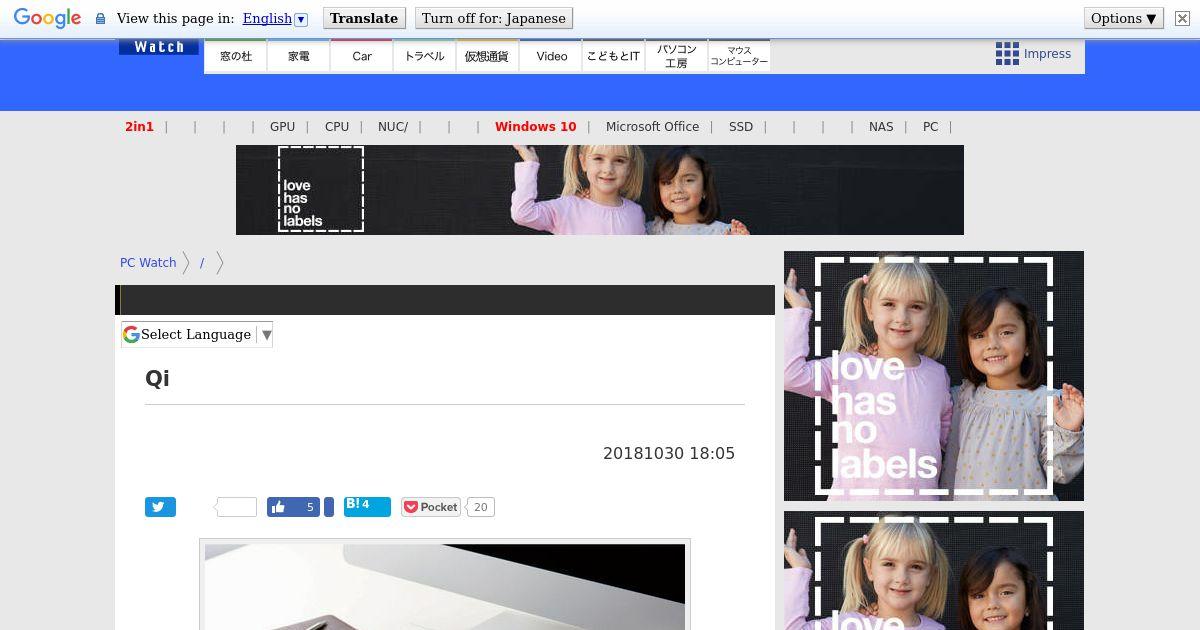Click the top love has no labels banner
This screenshot has height=630, width=1200.
(x=600, y=190)
